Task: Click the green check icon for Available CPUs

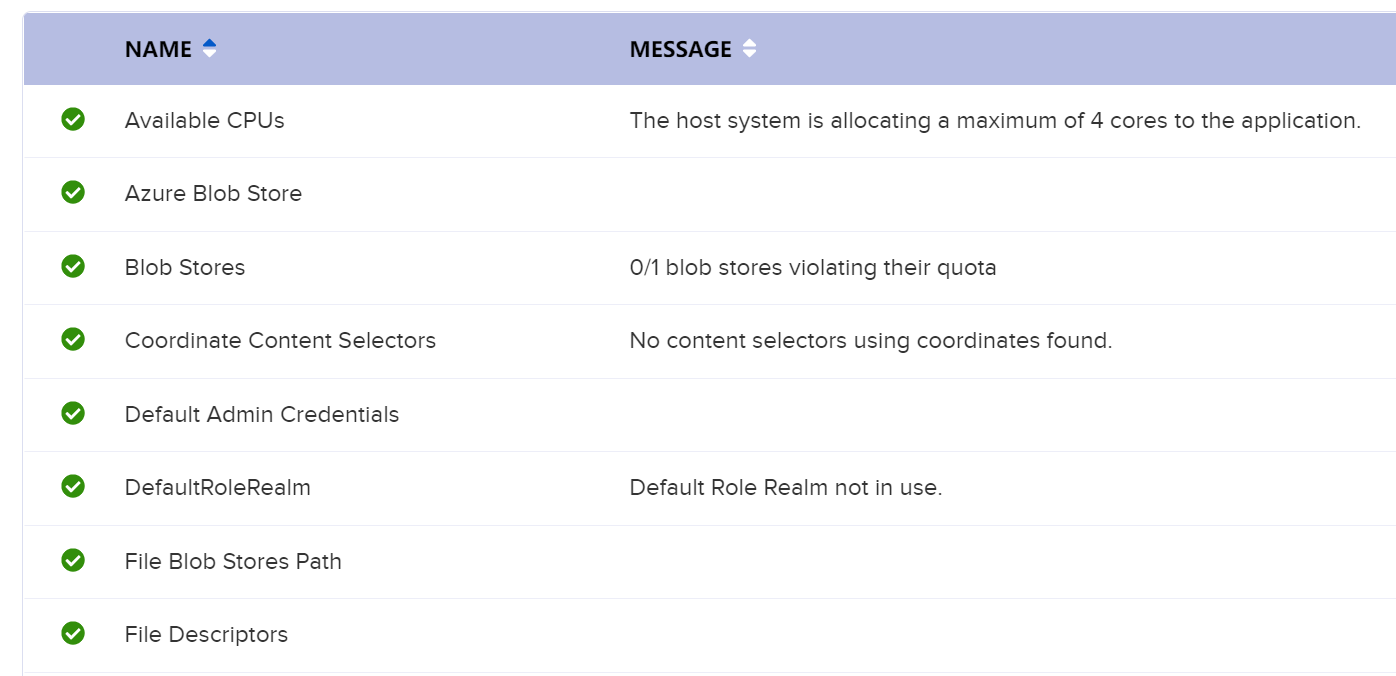Action: click(x=73, y=119)
